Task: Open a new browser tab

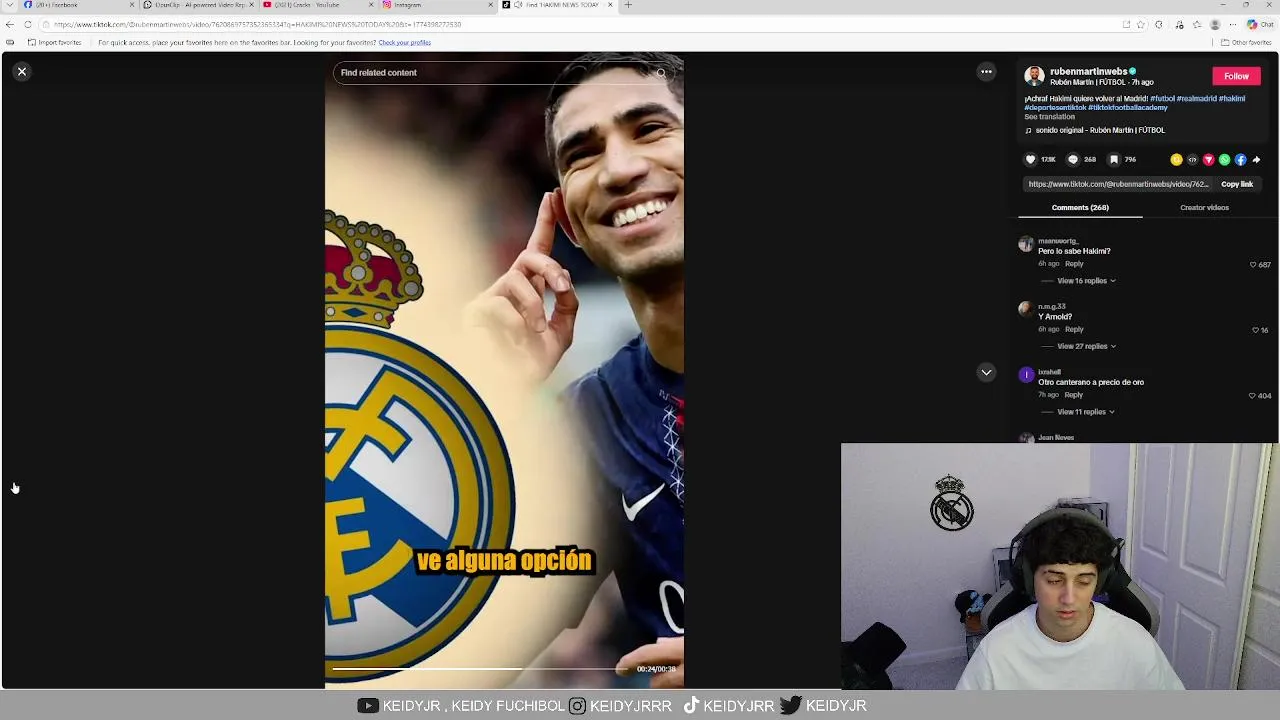Action: pyautogui.click(x=628, y=5)
